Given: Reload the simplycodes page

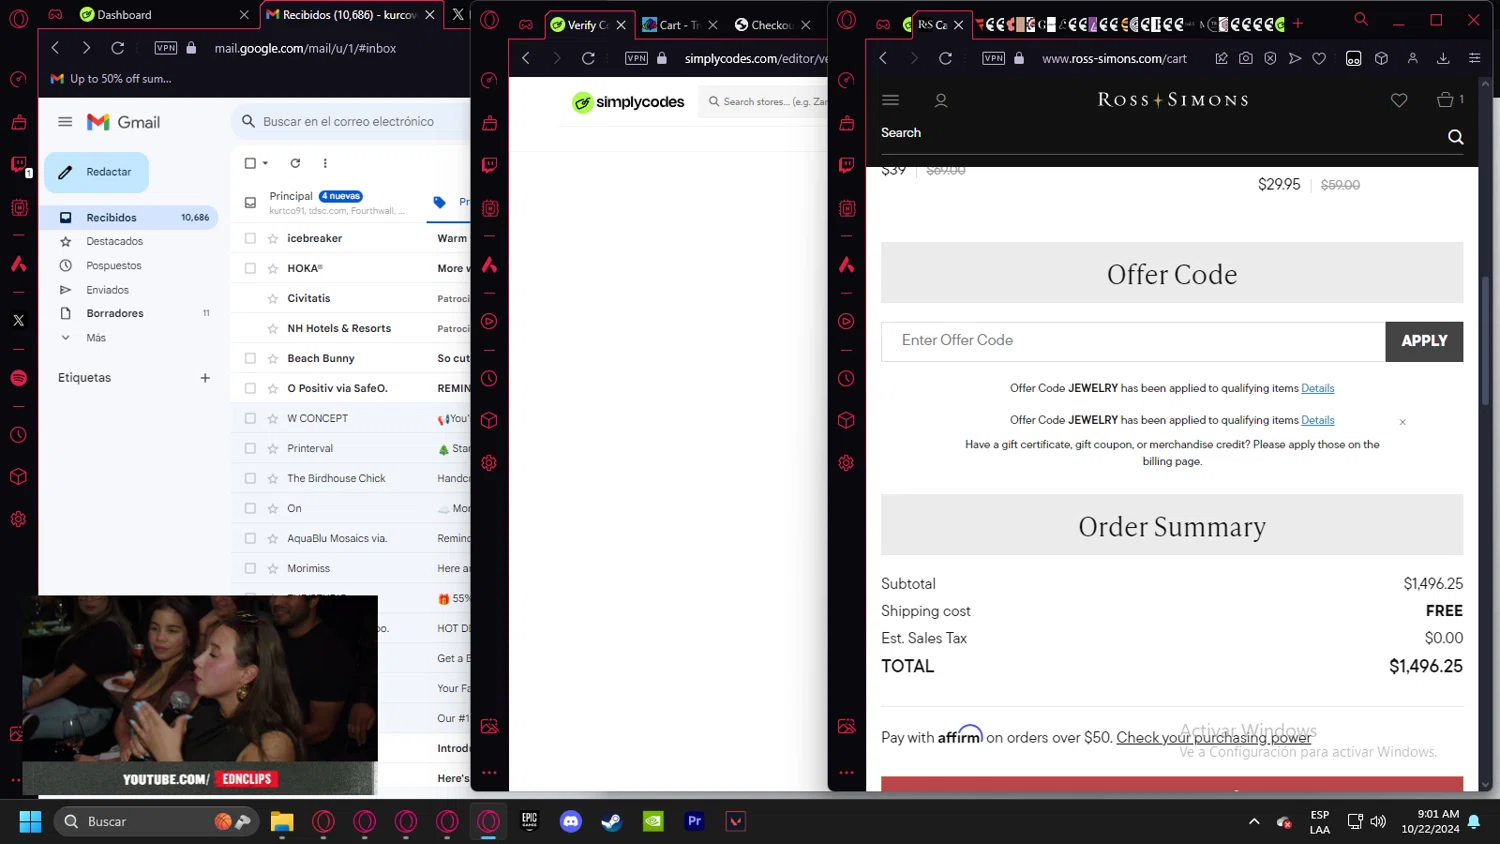Looking at the screenshot, I should tap(588, 58).
